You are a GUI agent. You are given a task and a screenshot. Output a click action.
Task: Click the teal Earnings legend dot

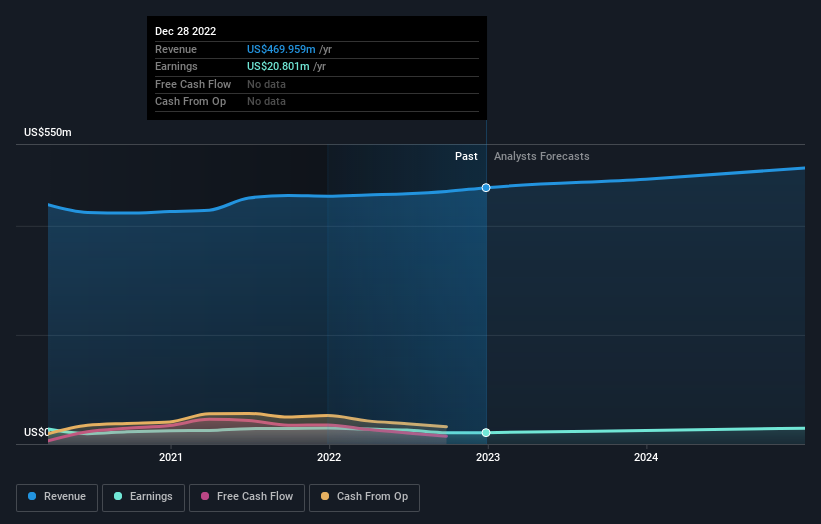118,496
